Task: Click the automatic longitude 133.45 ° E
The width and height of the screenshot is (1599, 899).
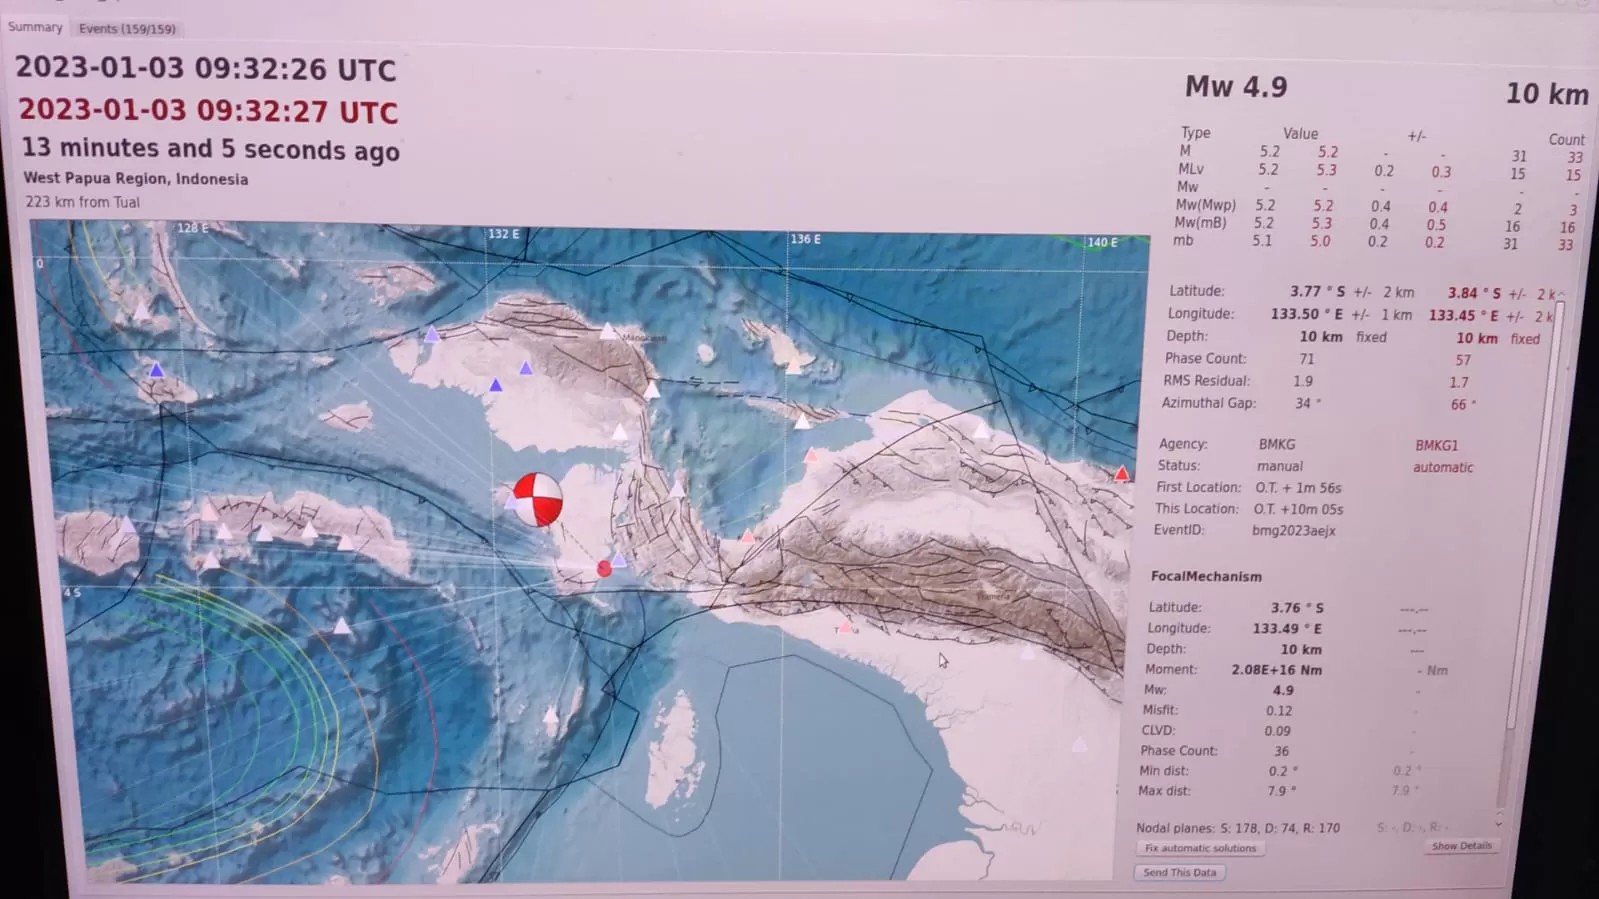Action: coord(1463,315)
